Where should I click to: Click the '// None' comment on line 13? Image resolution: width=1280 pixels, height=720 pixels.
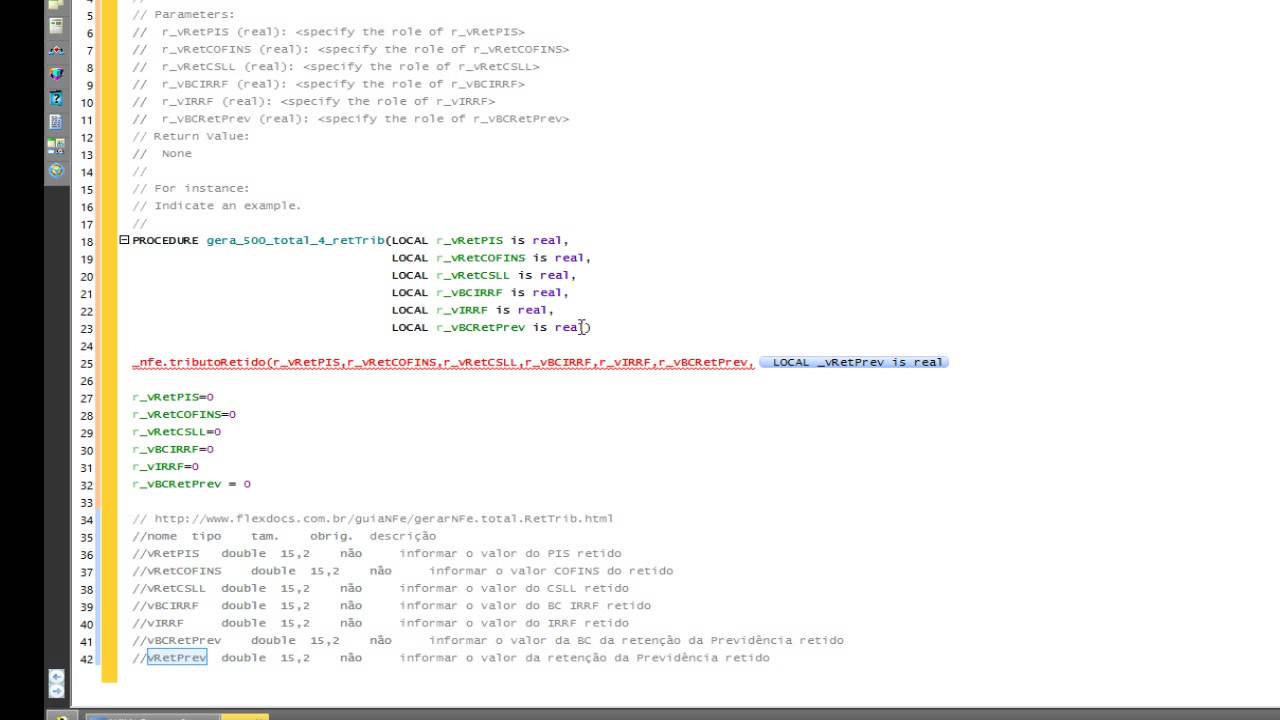click(162, 154)
